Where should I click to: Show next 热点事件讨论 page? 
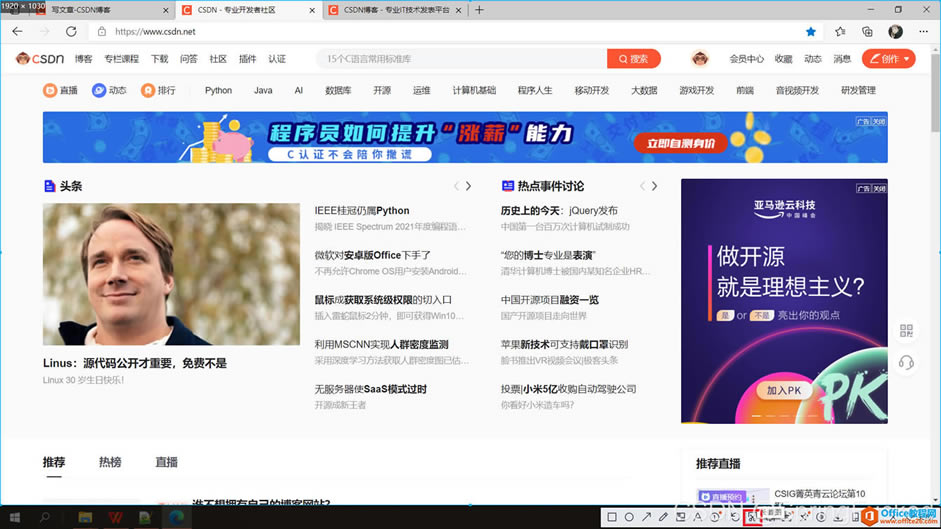(x=654, y=186)
